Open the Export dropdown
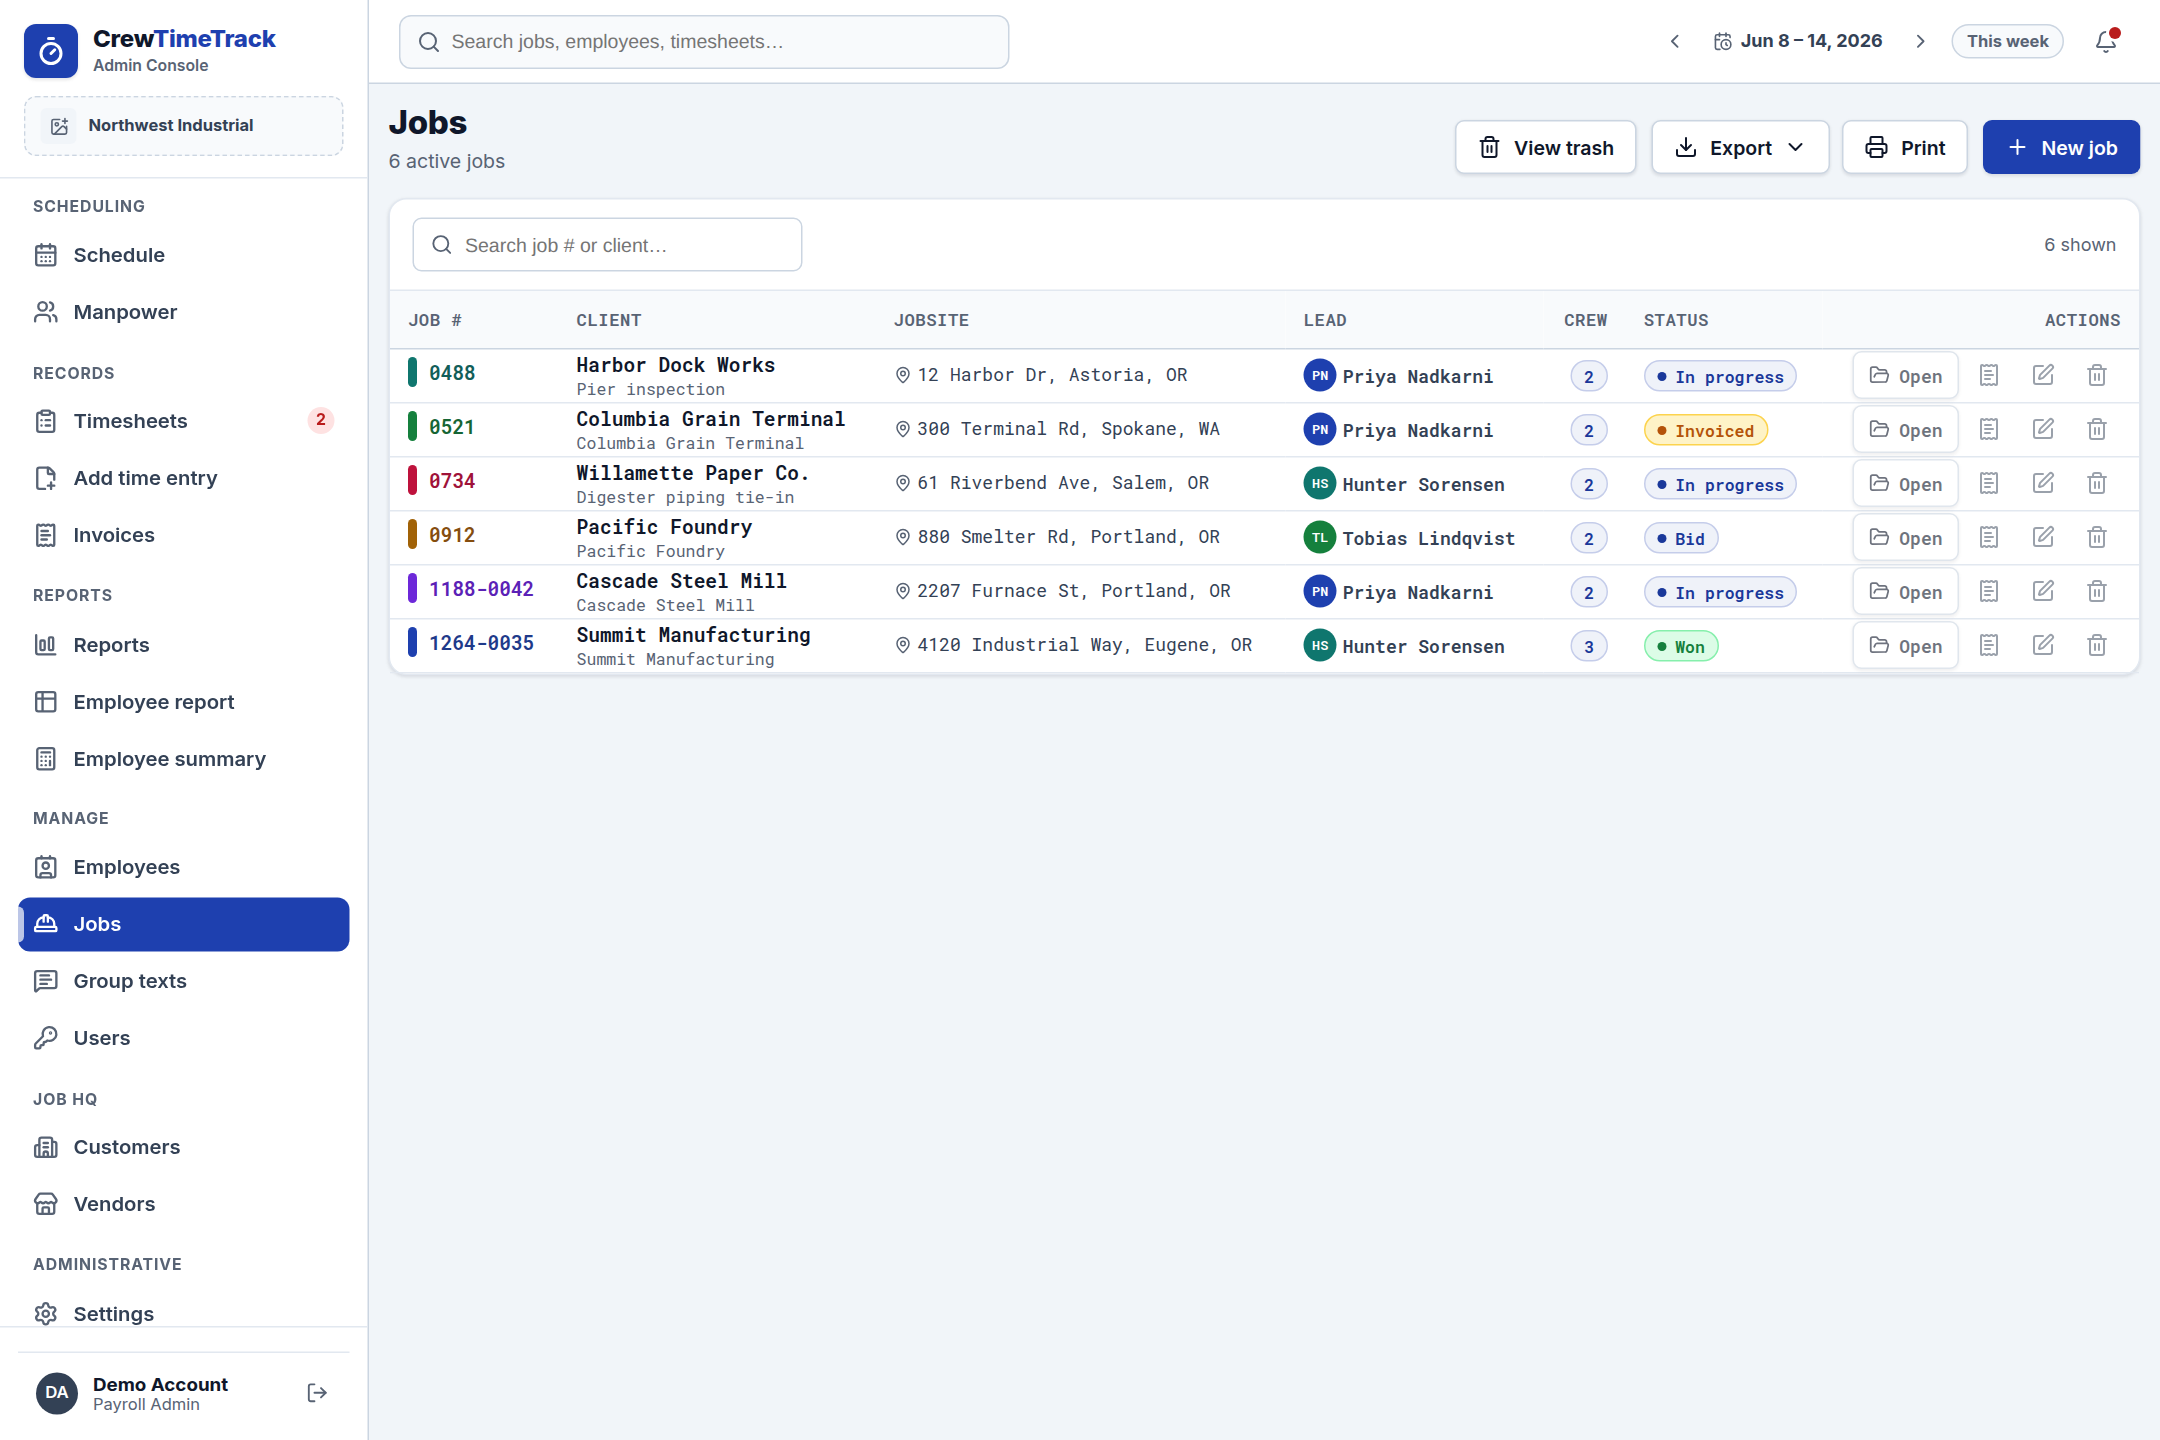Viewport: 2160px width, 1440px height. [x=1740, y=148]
